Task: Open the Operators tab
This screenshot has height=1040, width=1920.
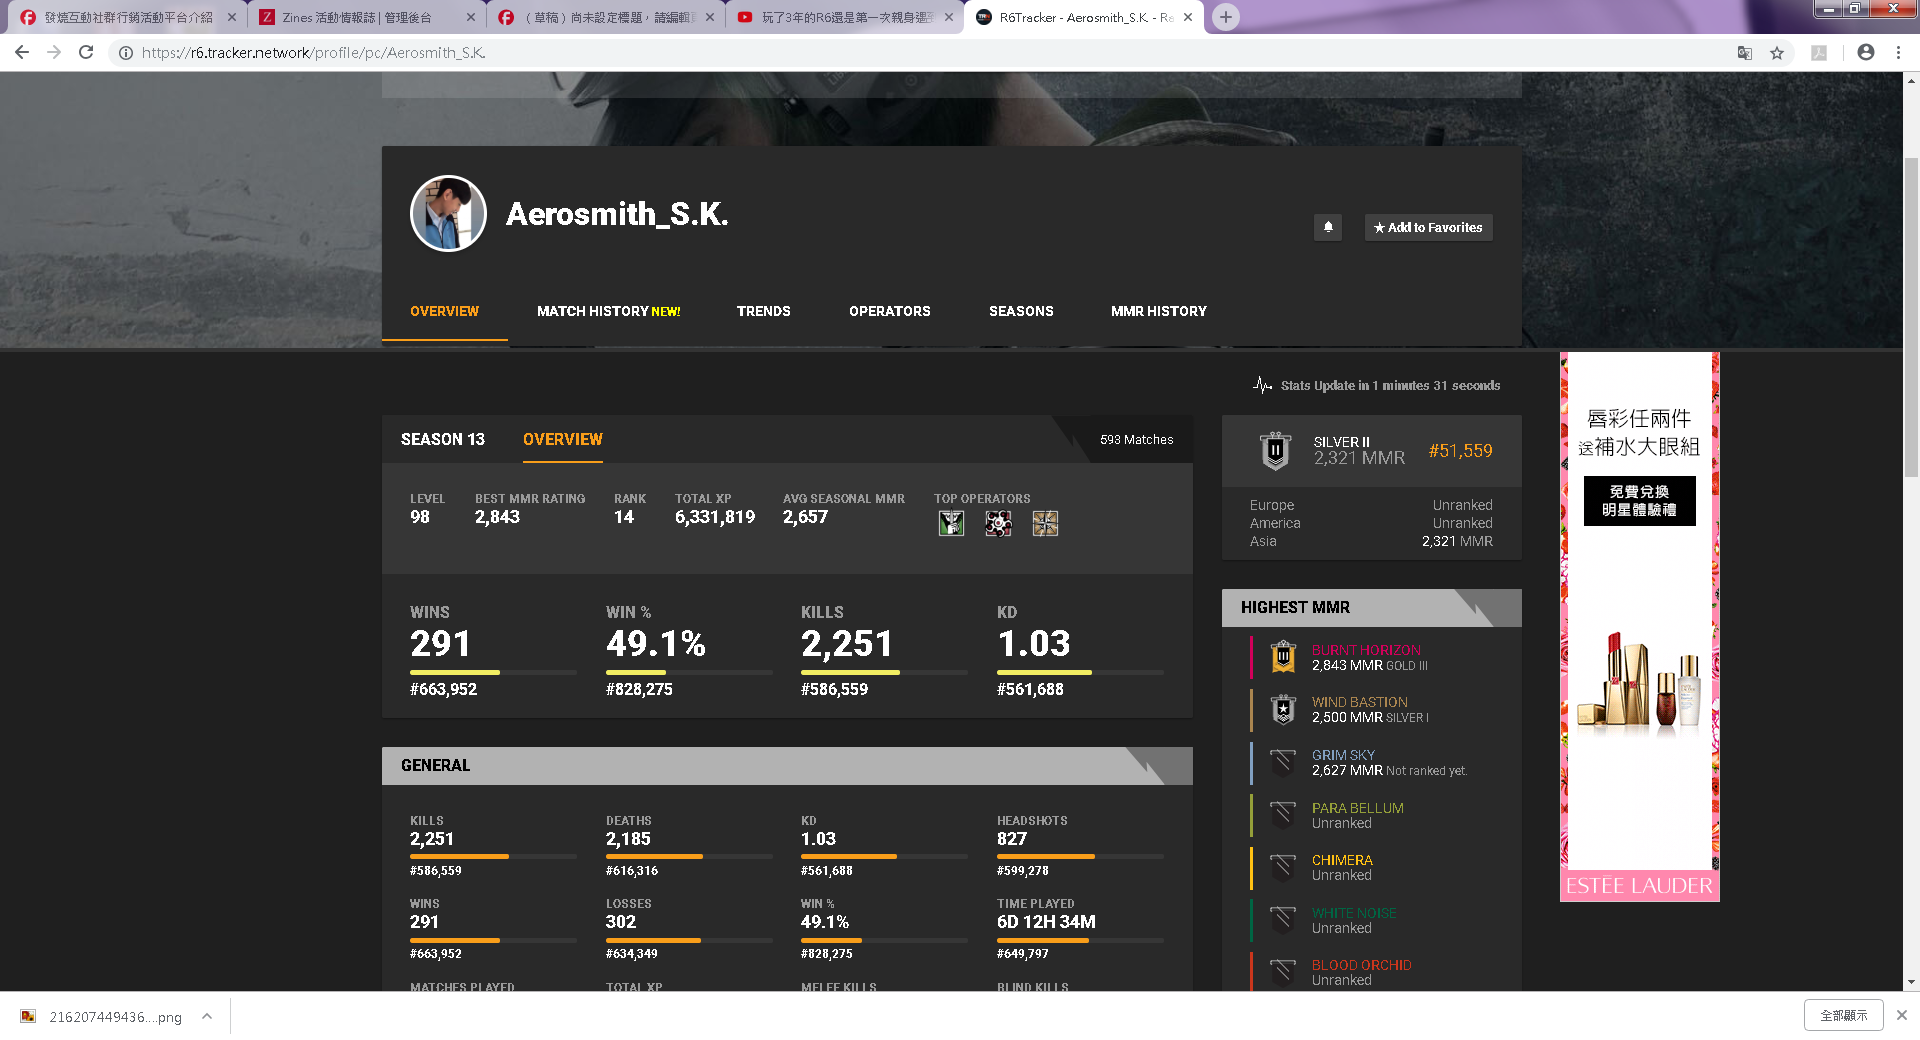Action: (x=889, y=311)
